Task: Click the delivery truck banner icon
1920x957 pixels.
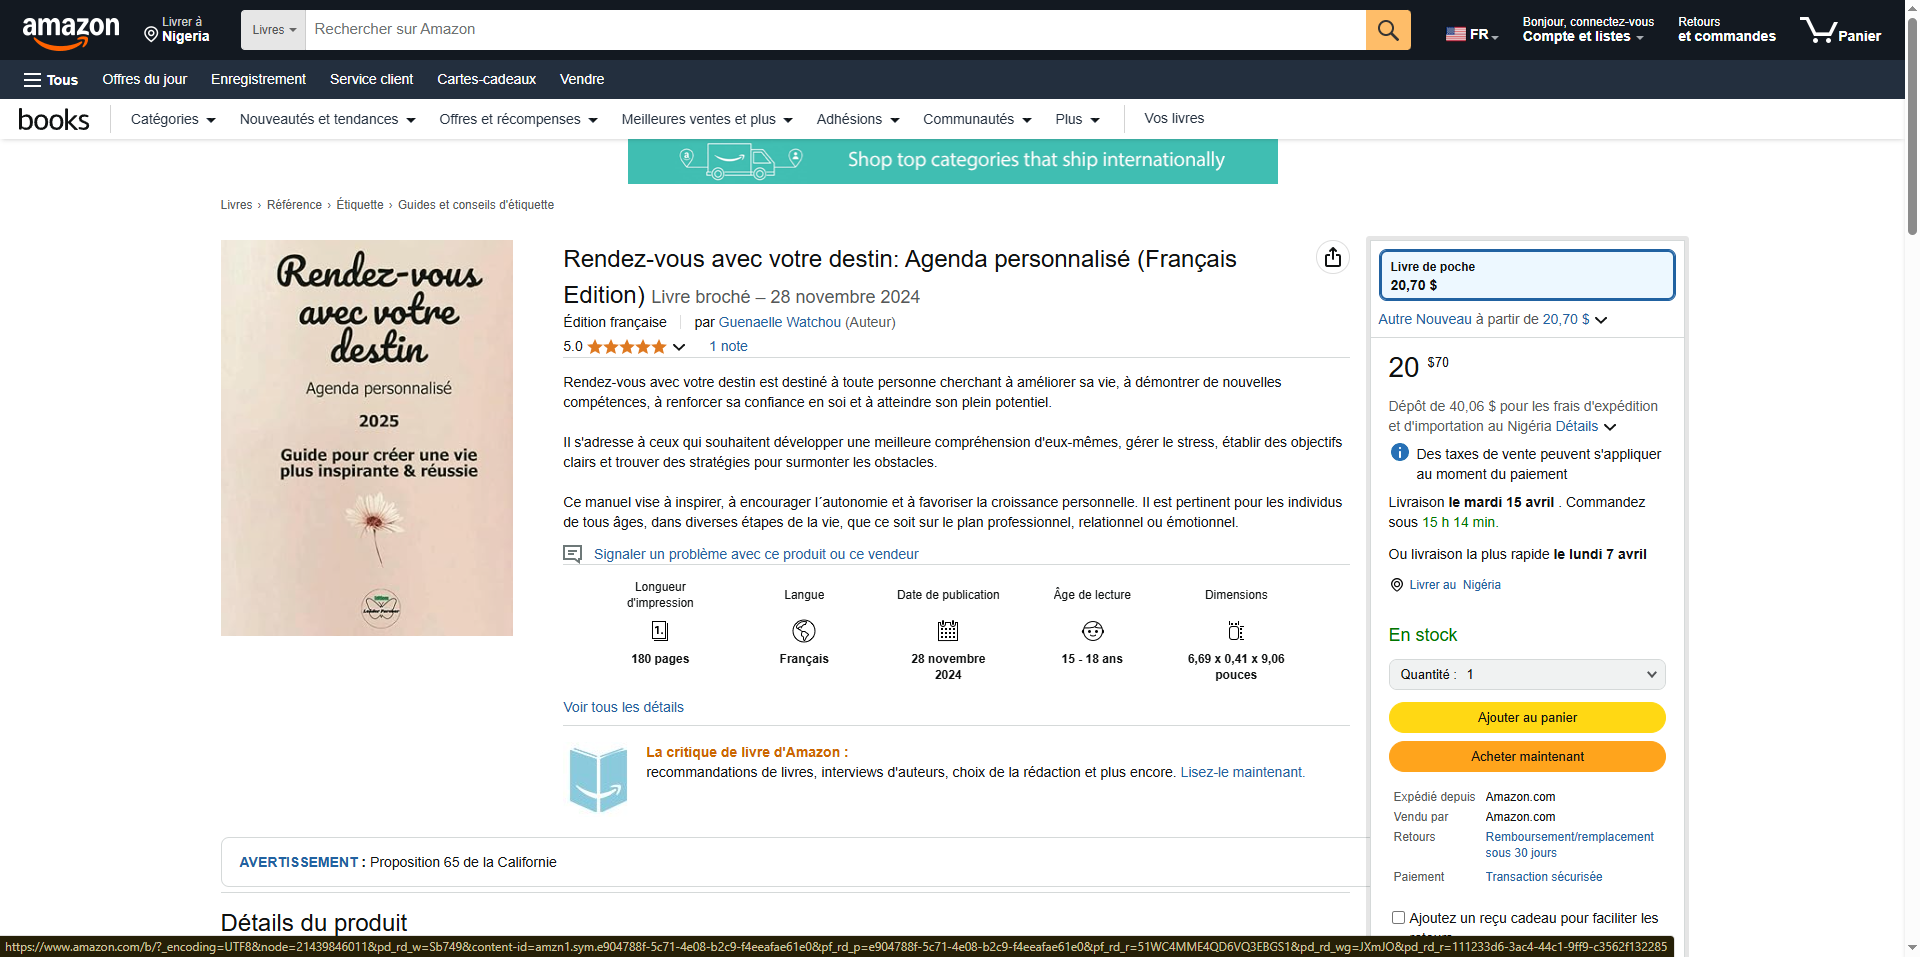Action: [x=741, y=160]
